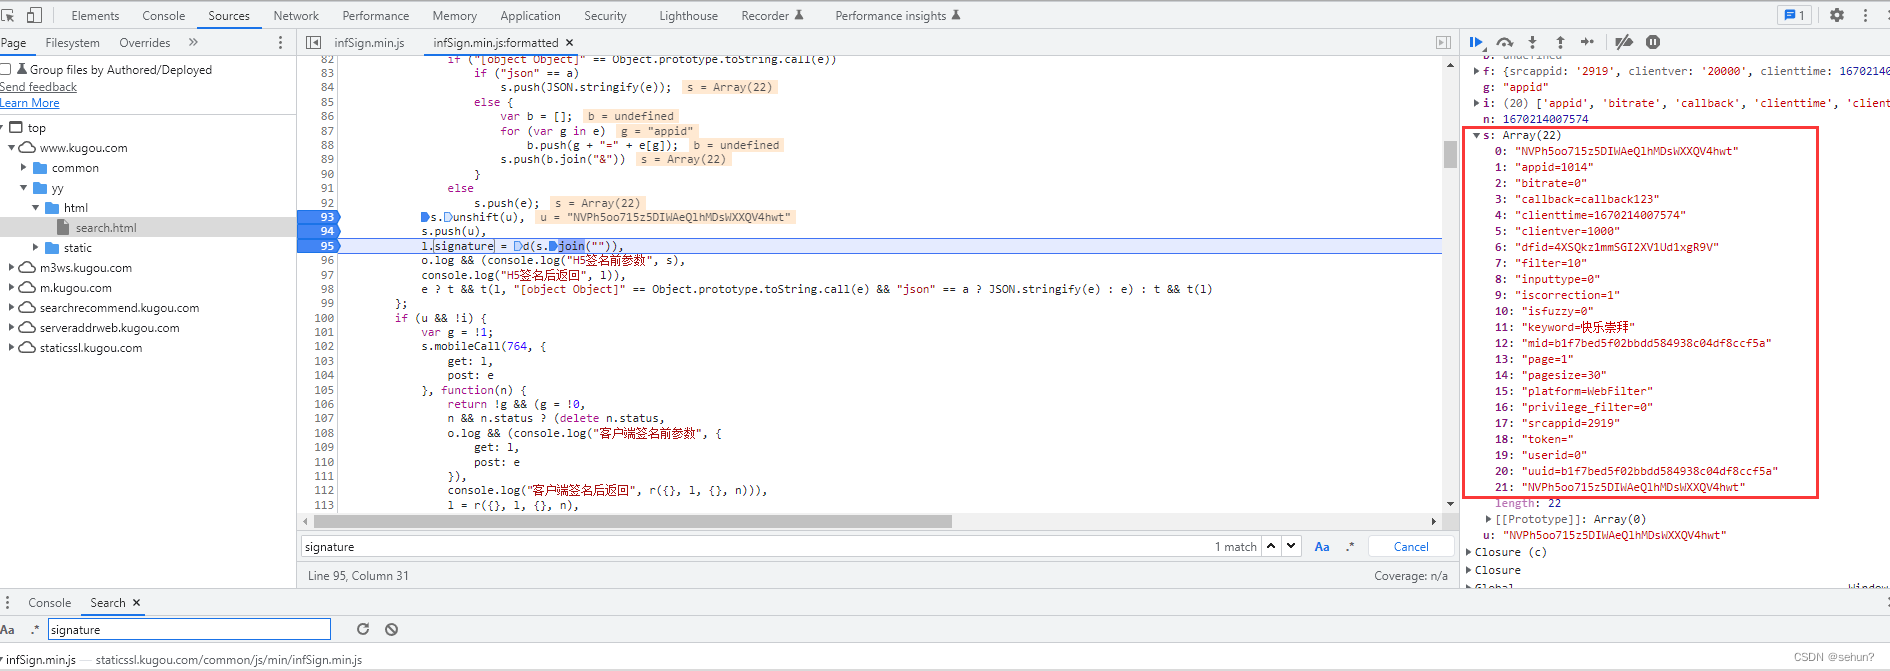Open the Recorder panel
The image size is (1890, 671).
(x=772, y=15)
